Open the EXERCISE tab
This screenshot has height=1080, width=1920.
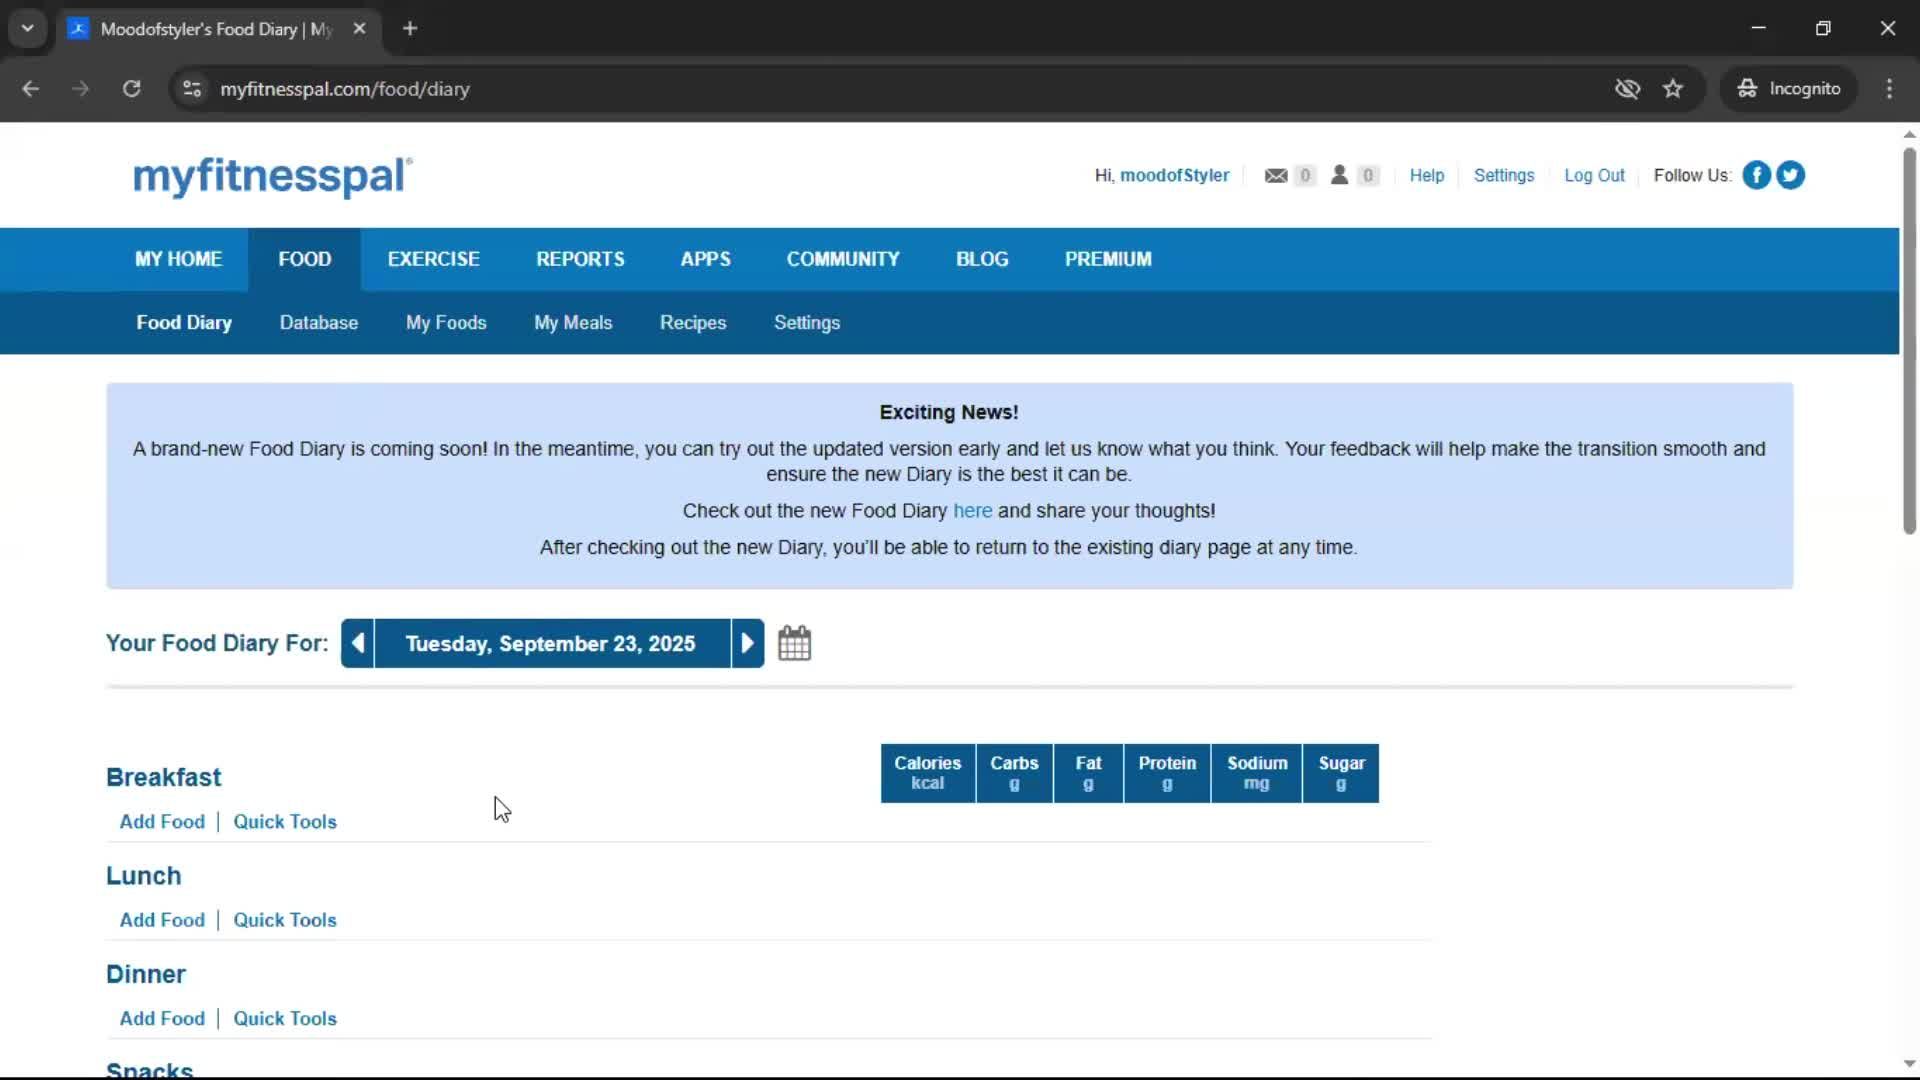point(434,259)
